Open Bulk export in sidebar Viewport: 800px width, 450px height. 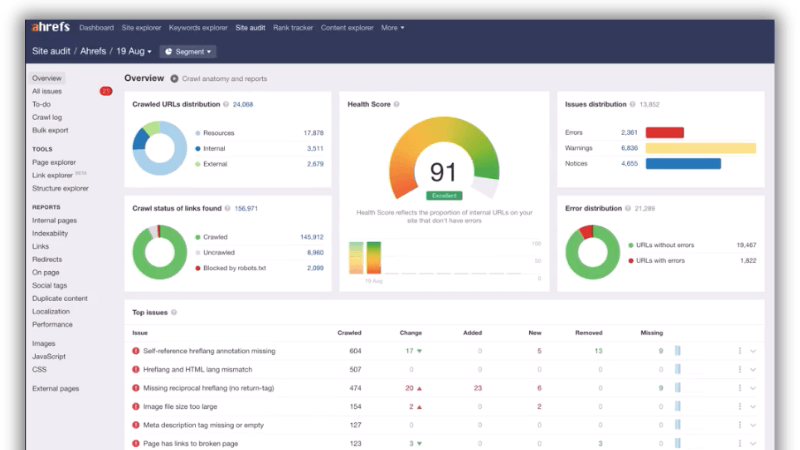[x=50, y=130]
